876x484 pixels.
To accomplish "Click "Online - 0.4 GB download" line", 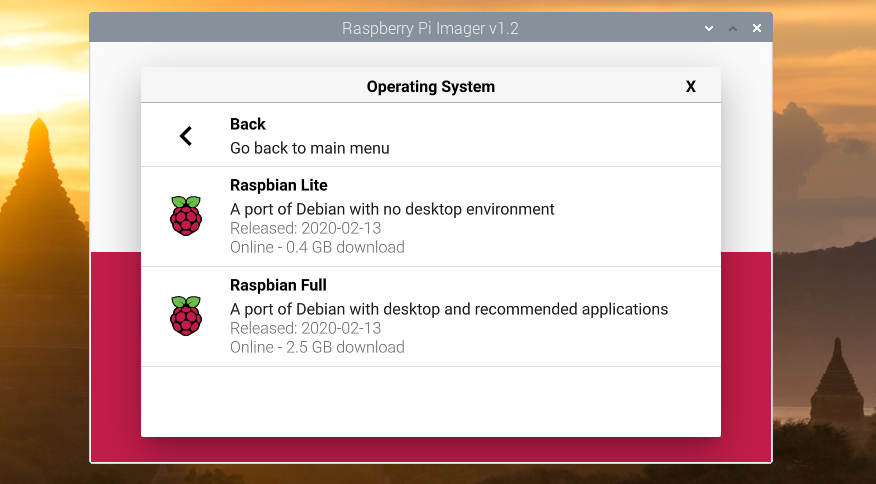I will (317, 247).
